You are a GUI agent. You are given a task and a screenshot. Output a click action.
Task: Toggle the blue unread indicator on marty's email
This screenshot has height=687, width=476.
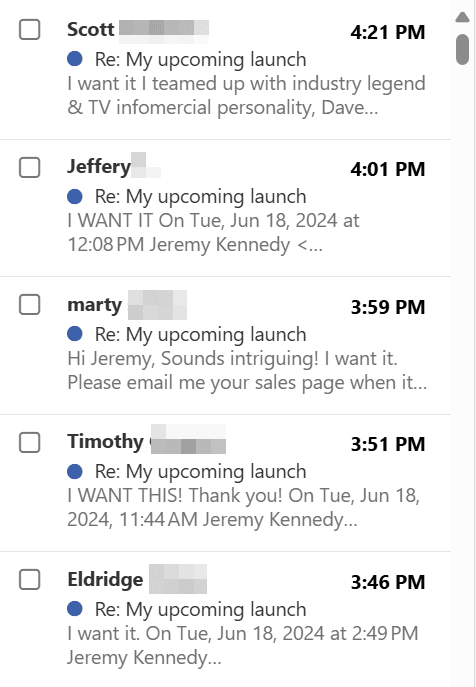(75, 334)
